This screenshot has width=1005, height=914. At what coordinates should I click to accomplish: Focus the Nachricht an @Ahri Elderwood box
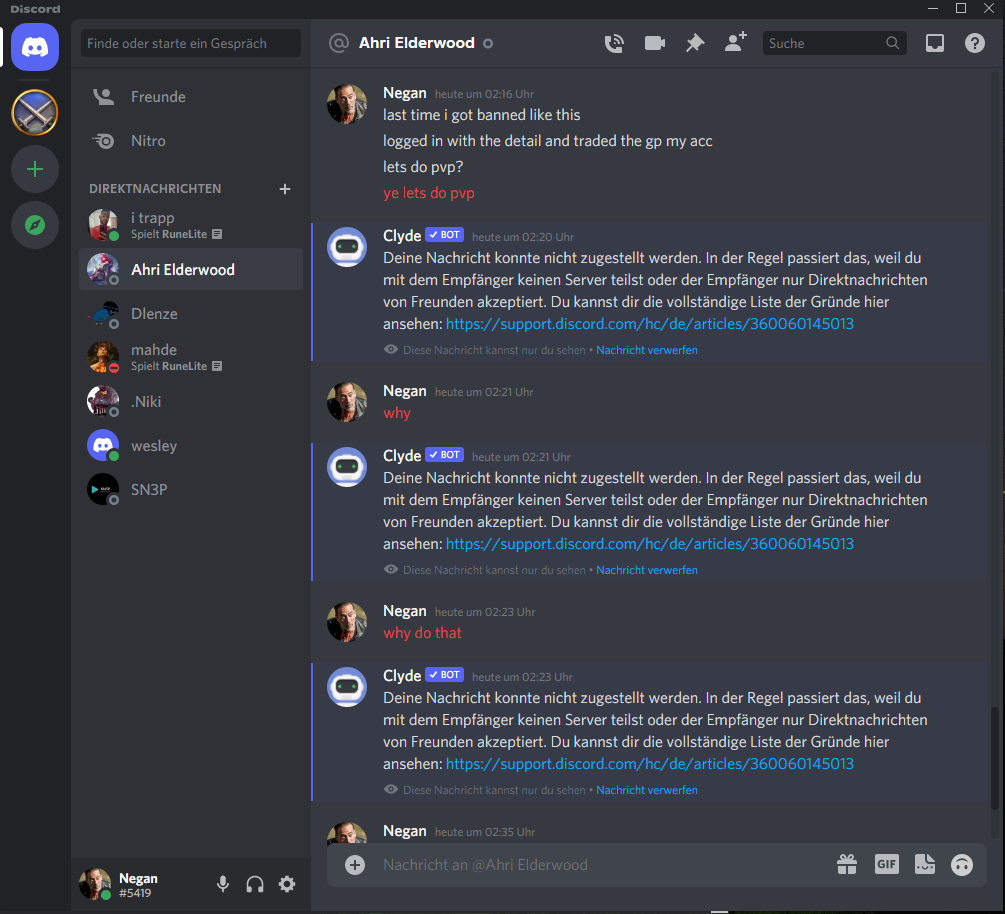pos(602,865)
